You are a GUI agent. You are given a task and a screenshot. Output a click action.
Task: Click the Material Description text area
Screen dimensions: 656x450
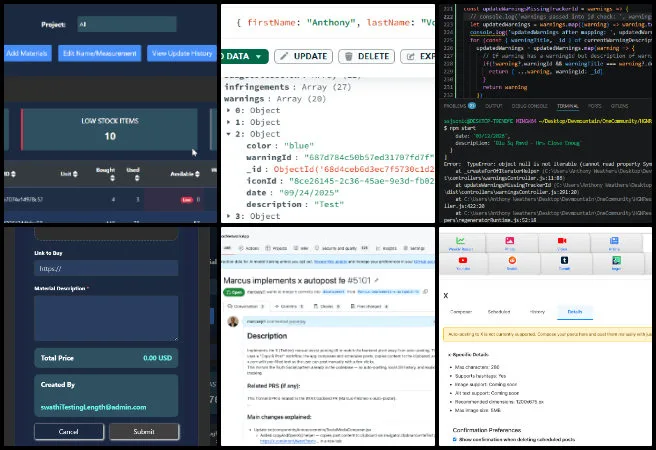(x=106, y=318)
